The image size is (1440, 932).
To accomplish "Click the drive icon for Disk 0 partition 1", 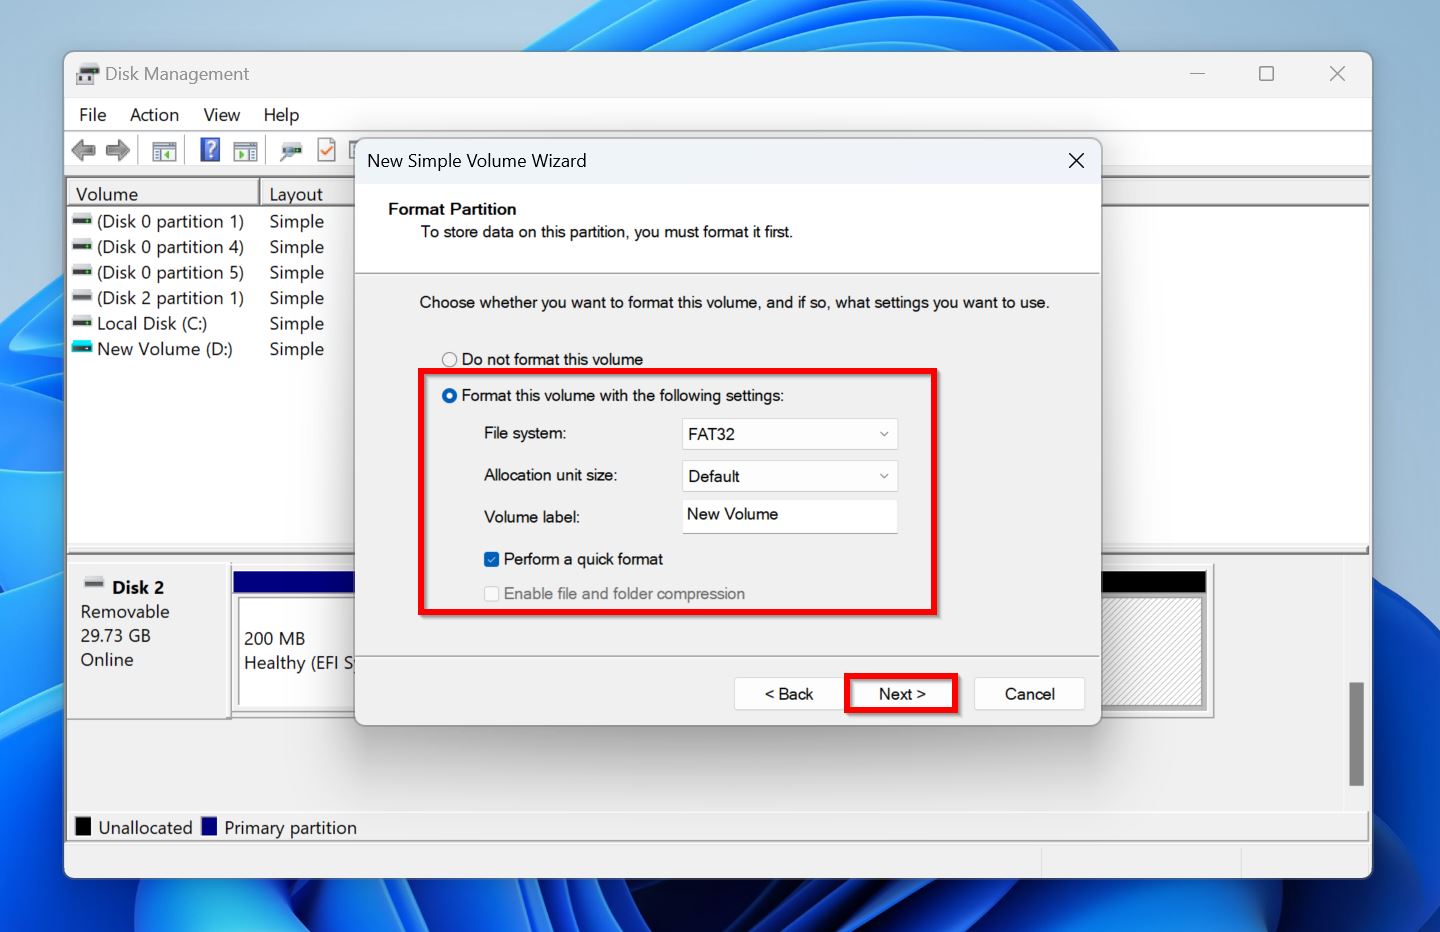I will tap(82, 221).
